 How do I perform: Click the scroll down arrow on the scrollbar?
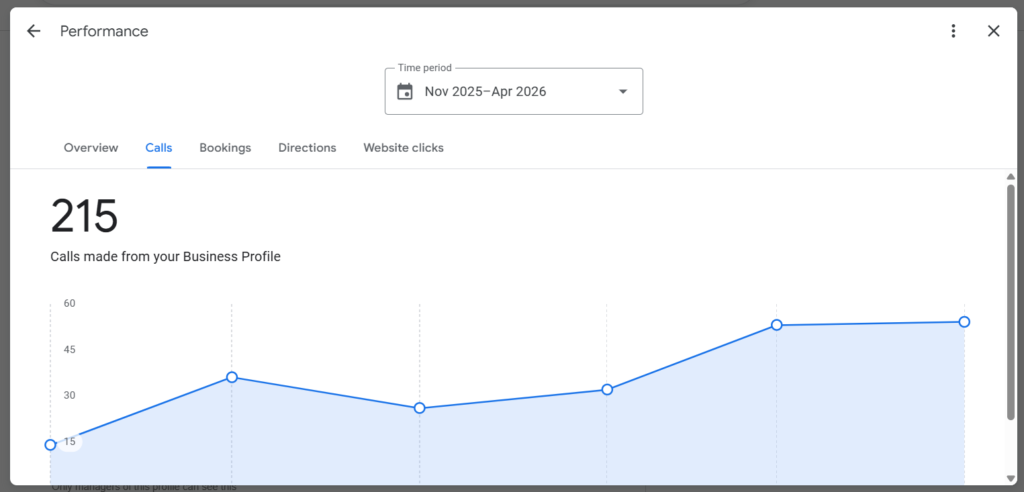[x=1010, y=480]
